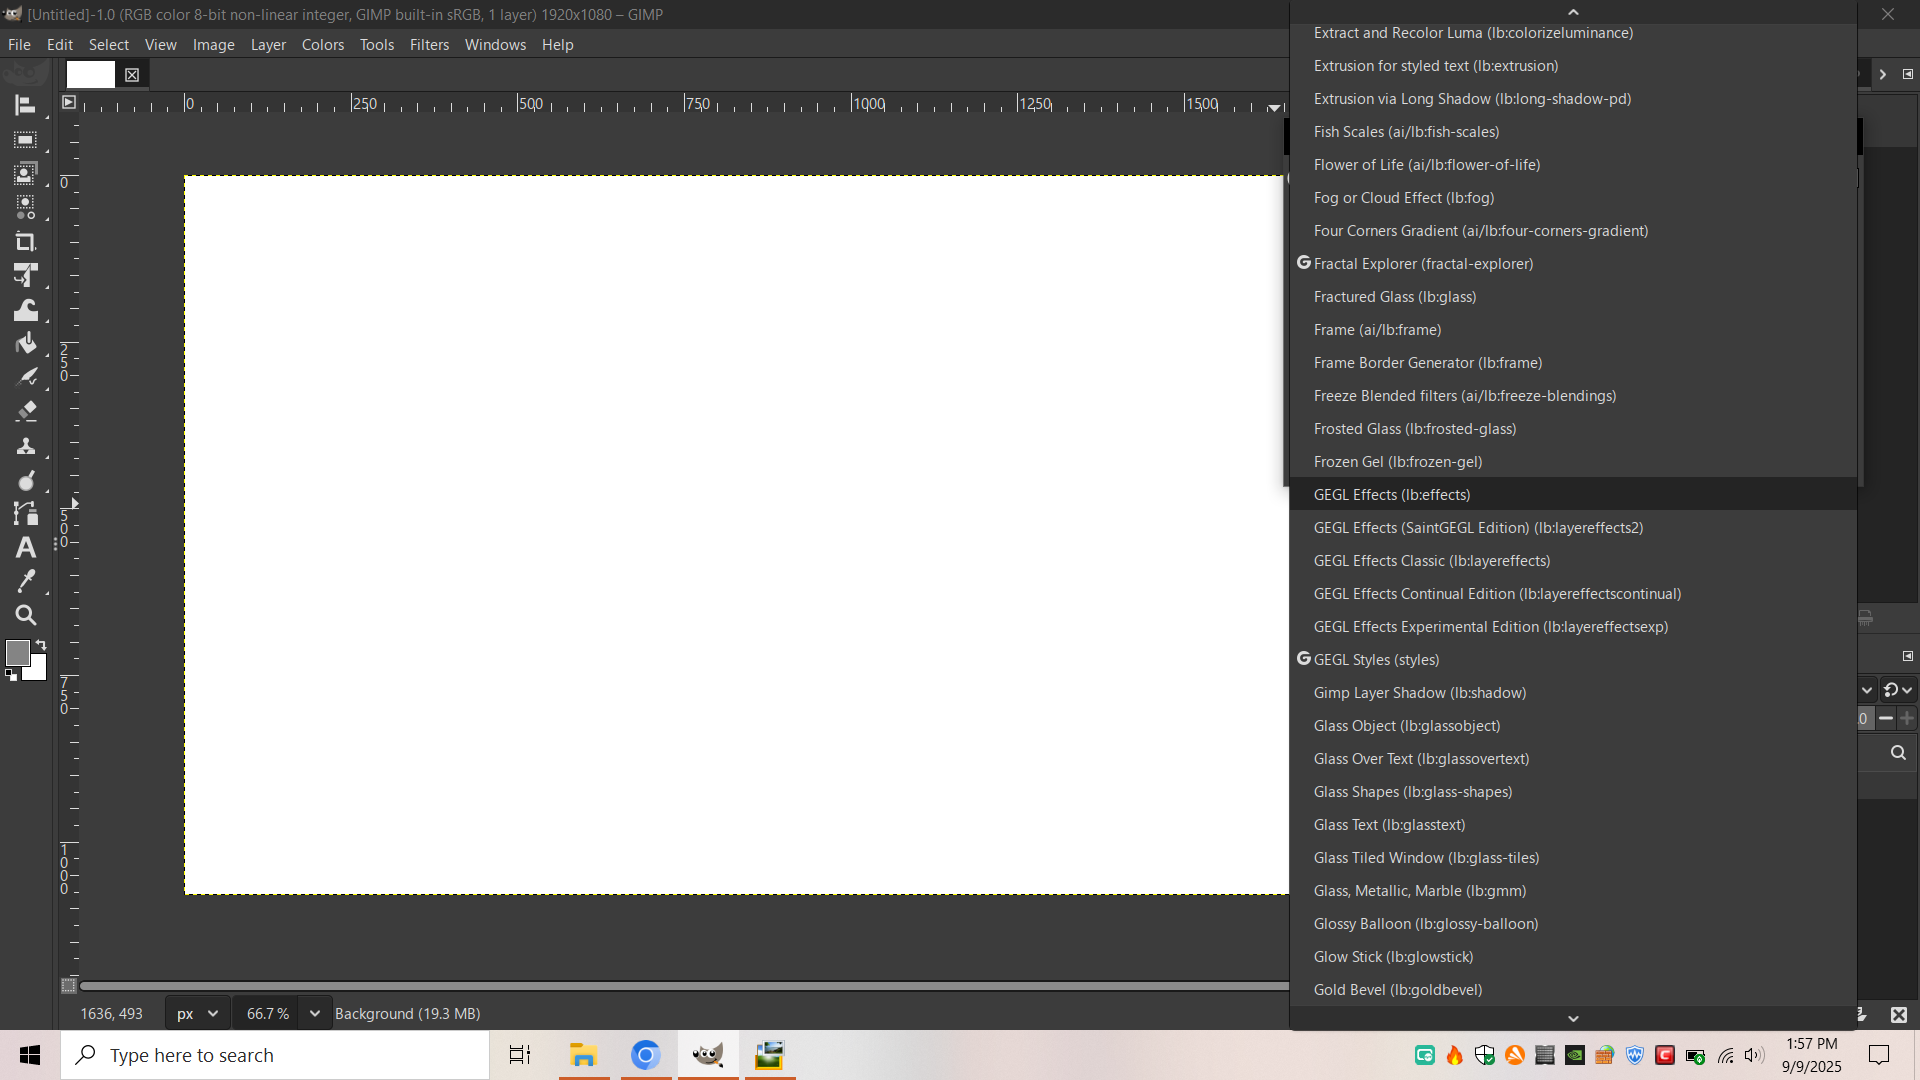The image size is (1920, 1080).
Task: Swap foreground and background colors
Action: [41, 645]
